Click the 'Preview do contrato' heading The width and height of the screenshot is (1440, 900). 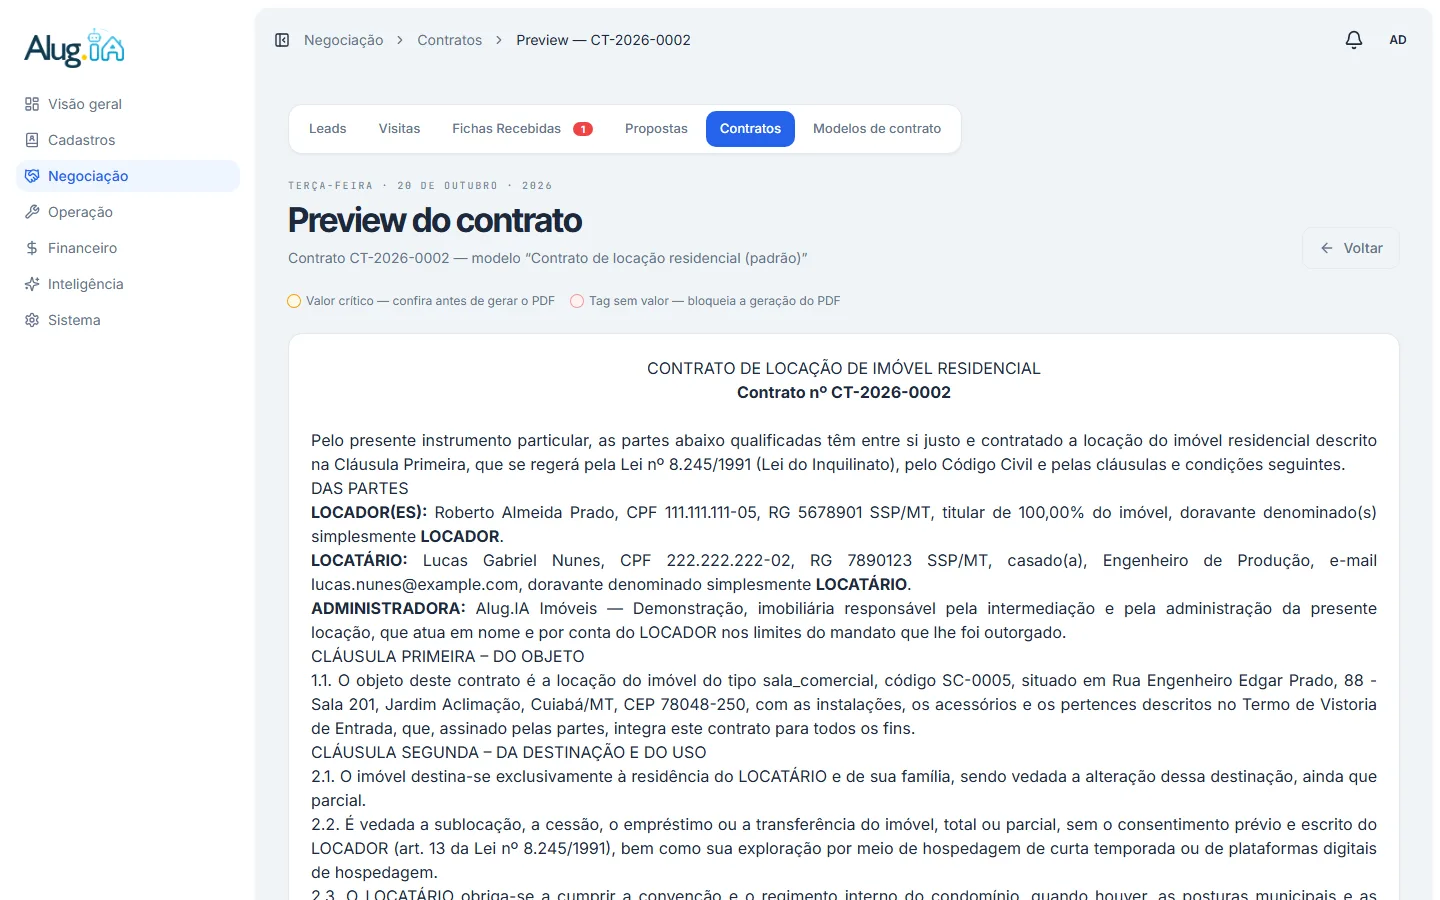[435, 220]
